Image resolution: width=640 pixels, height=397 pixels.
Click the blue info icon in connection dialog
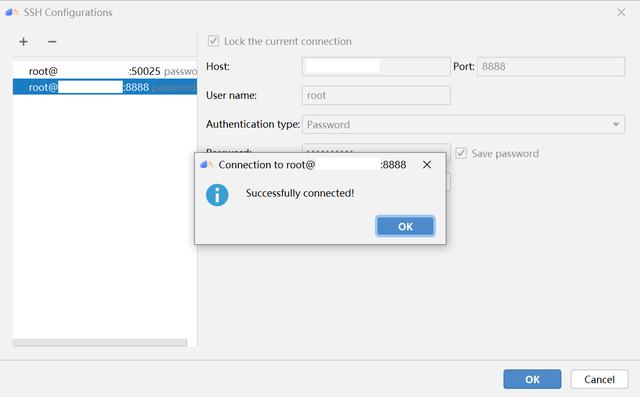217,195
